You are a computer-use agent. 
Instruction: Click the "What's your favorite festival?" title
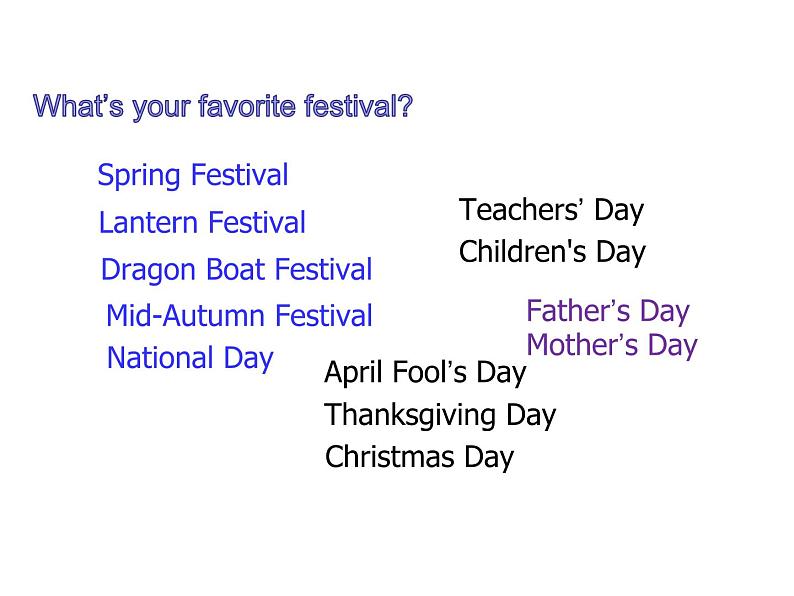pos(222,106)
